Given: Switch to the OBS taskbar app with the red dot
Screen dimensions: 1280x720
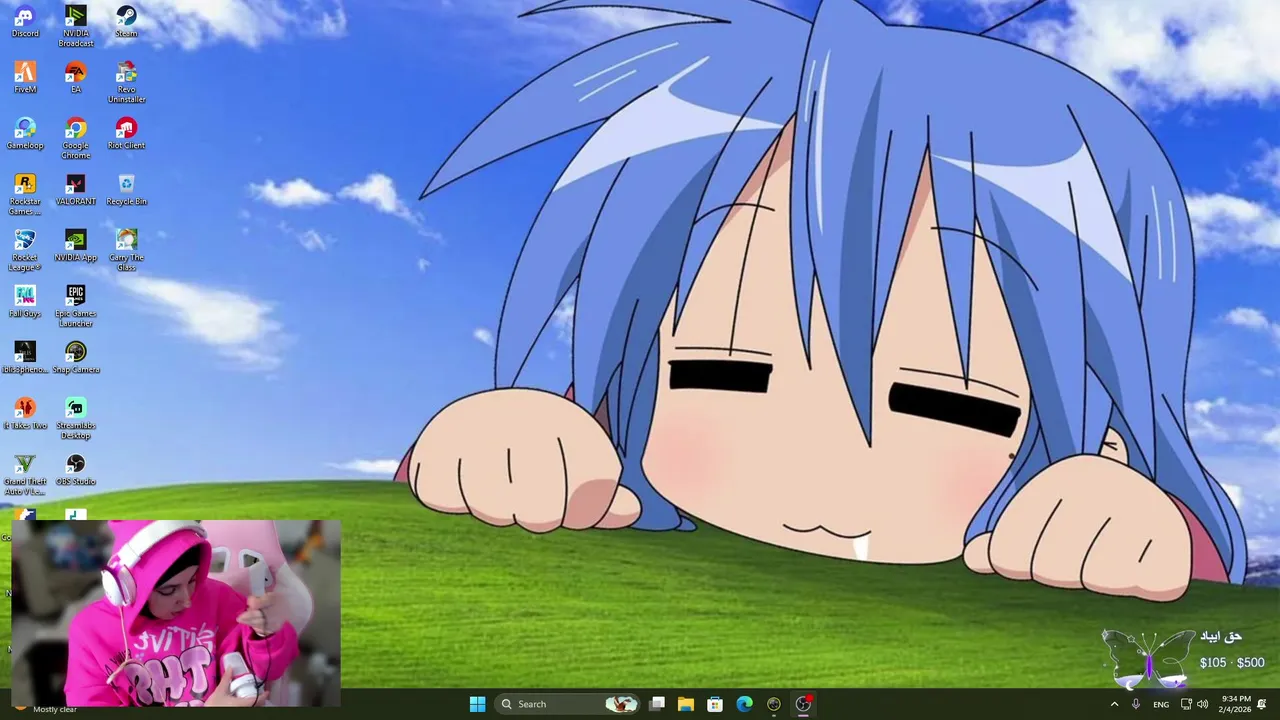Looking at the screenshot, I should 803,704.
